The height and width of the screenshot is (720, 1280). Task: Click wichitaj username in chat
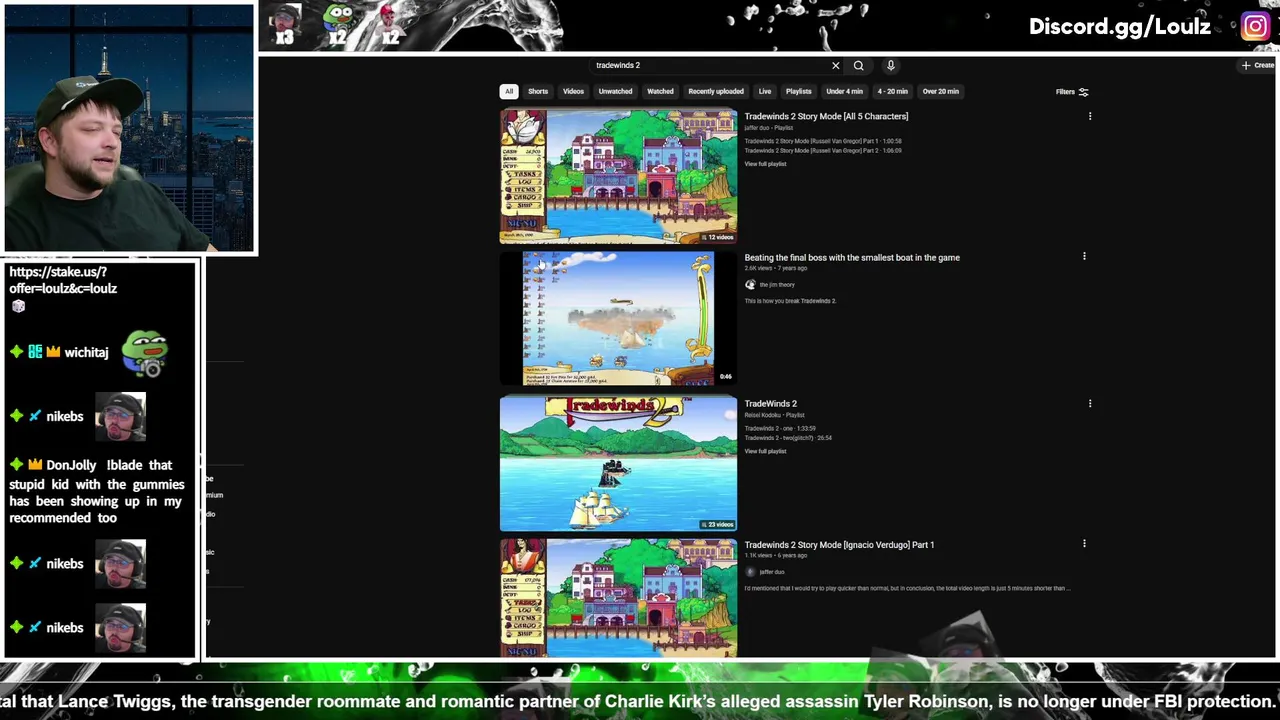86,353
